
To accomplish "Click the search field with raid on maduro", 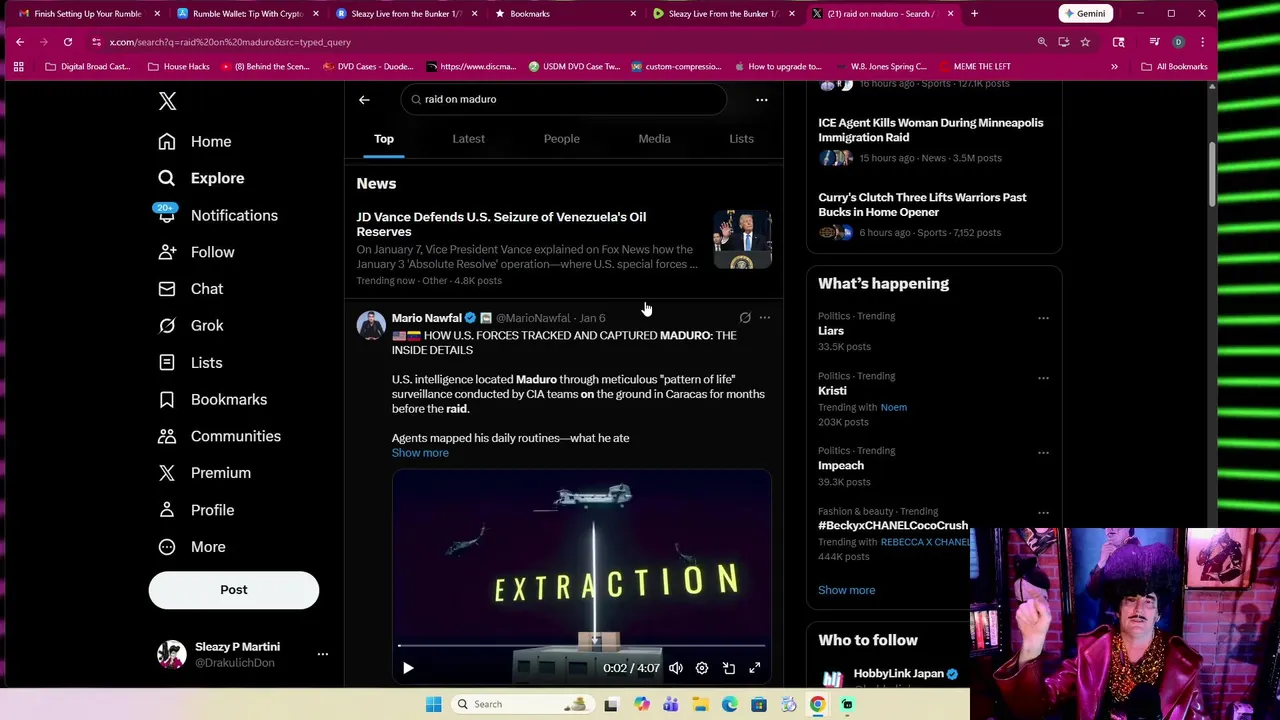I will point(564,99).
